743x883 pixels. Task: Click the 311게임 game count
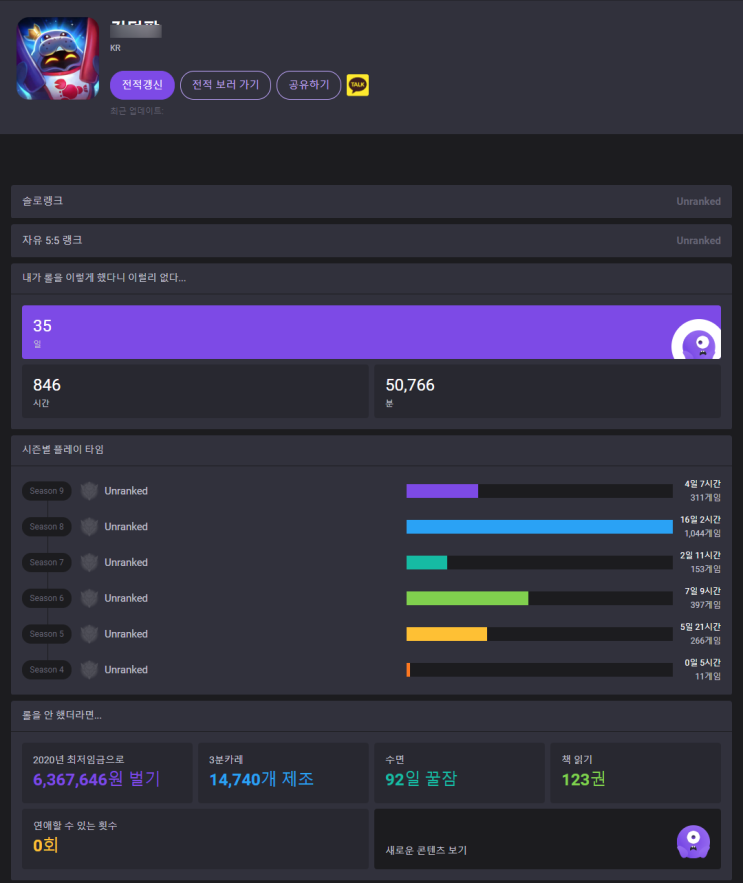[705, 498]
